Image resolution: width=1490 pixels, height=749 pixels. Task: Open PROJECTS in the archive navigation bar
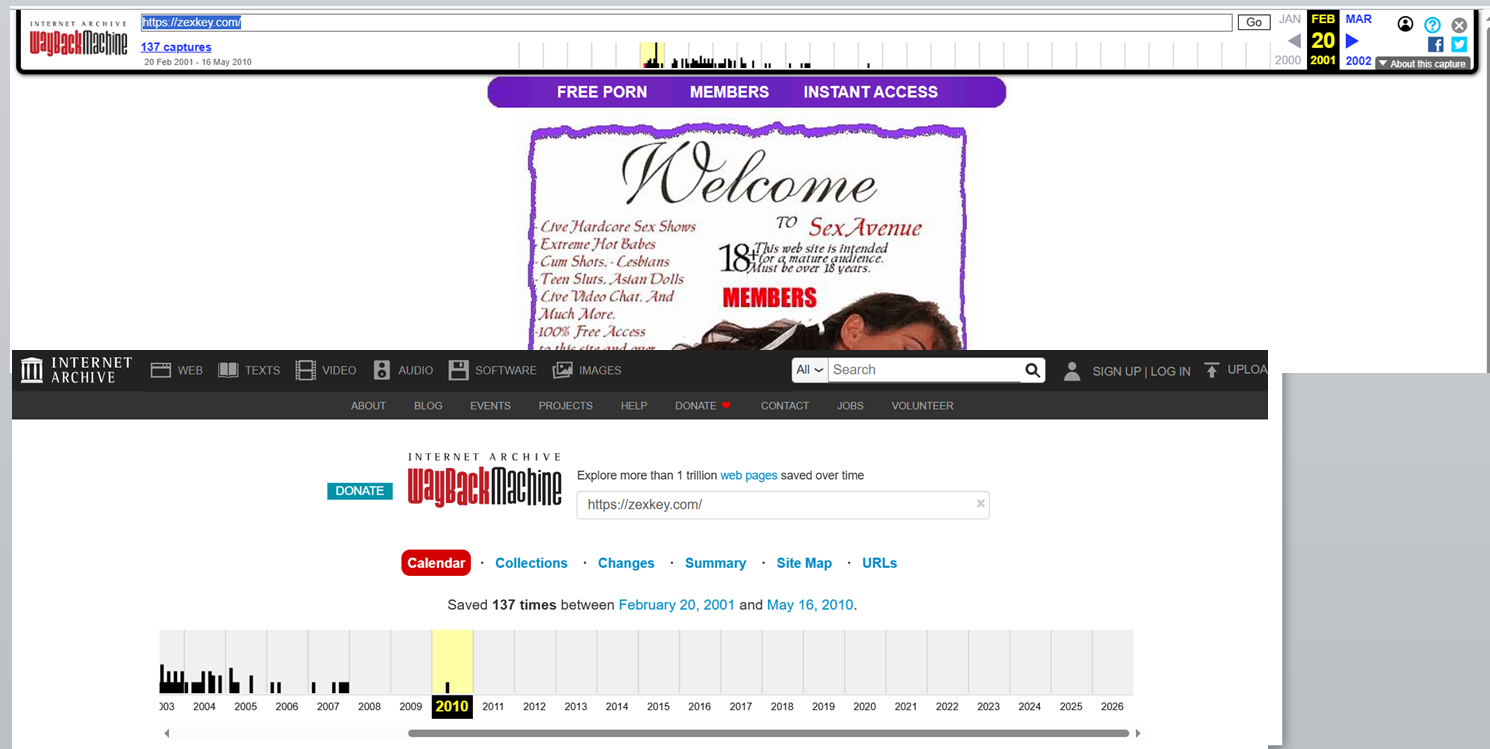click(x=565, y=406)
